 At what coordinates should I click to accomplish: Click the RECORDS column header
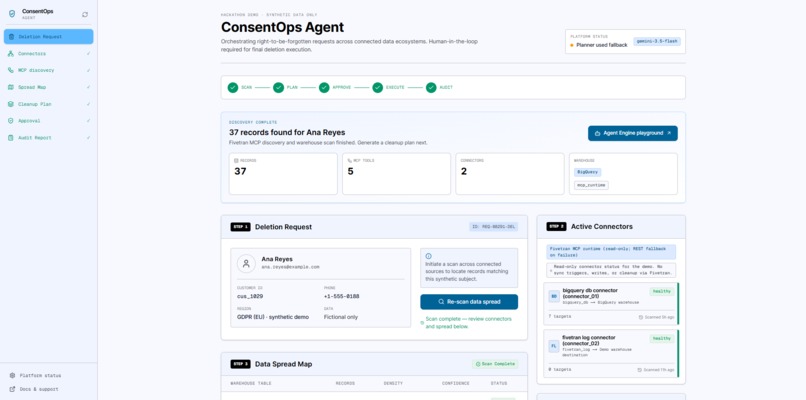click(x=345, y=384)
